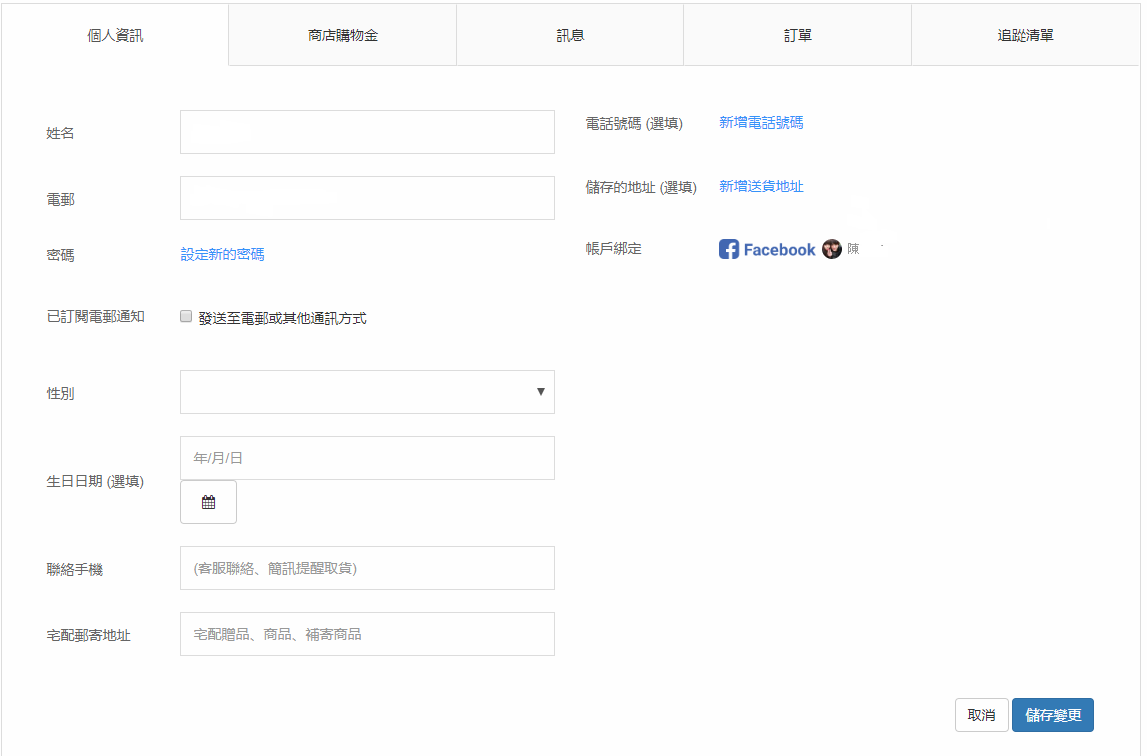Focus the 姓名 input field
The height and width of the screenshot is (756, 1147).
click(367, 132)
